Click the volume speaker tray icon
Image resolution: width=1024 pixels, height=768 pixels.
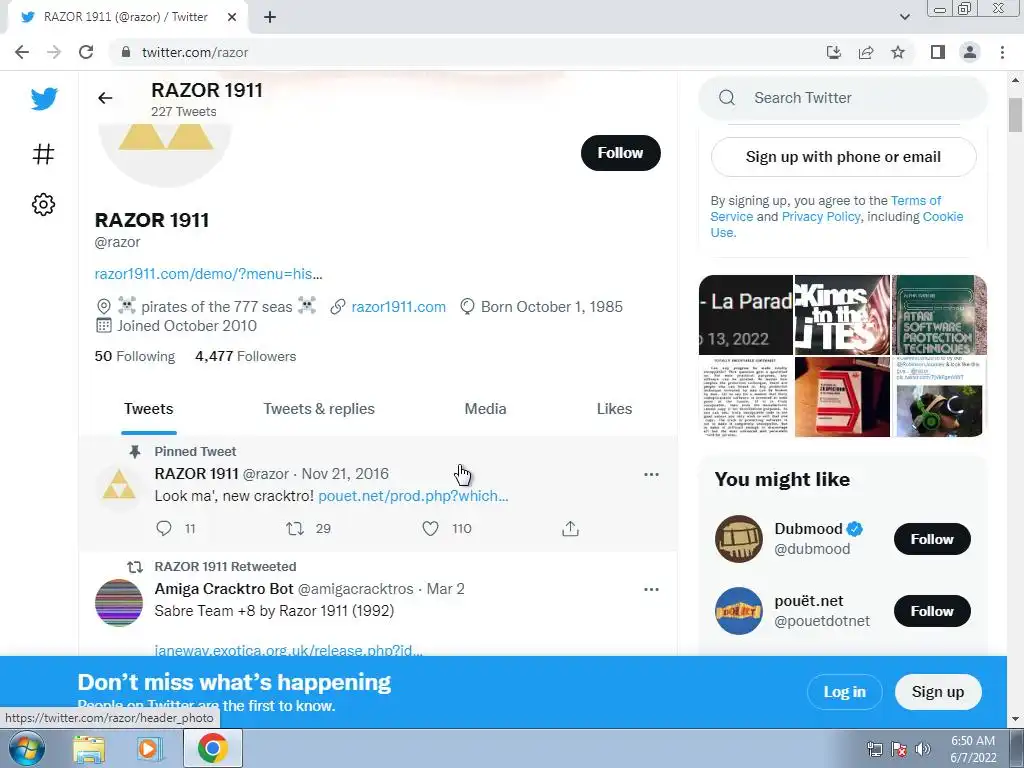pos(923,749)
